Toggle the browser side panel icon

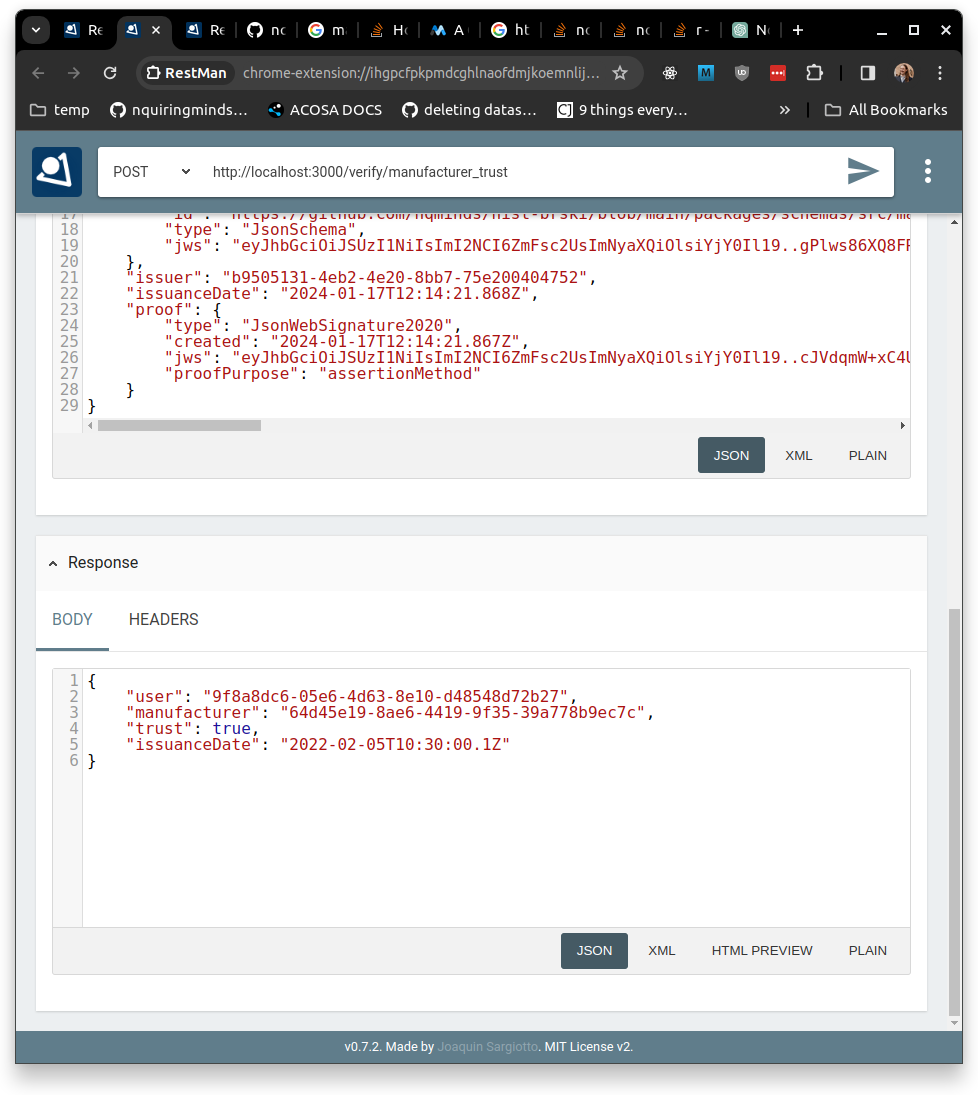[x=868, y=73]
